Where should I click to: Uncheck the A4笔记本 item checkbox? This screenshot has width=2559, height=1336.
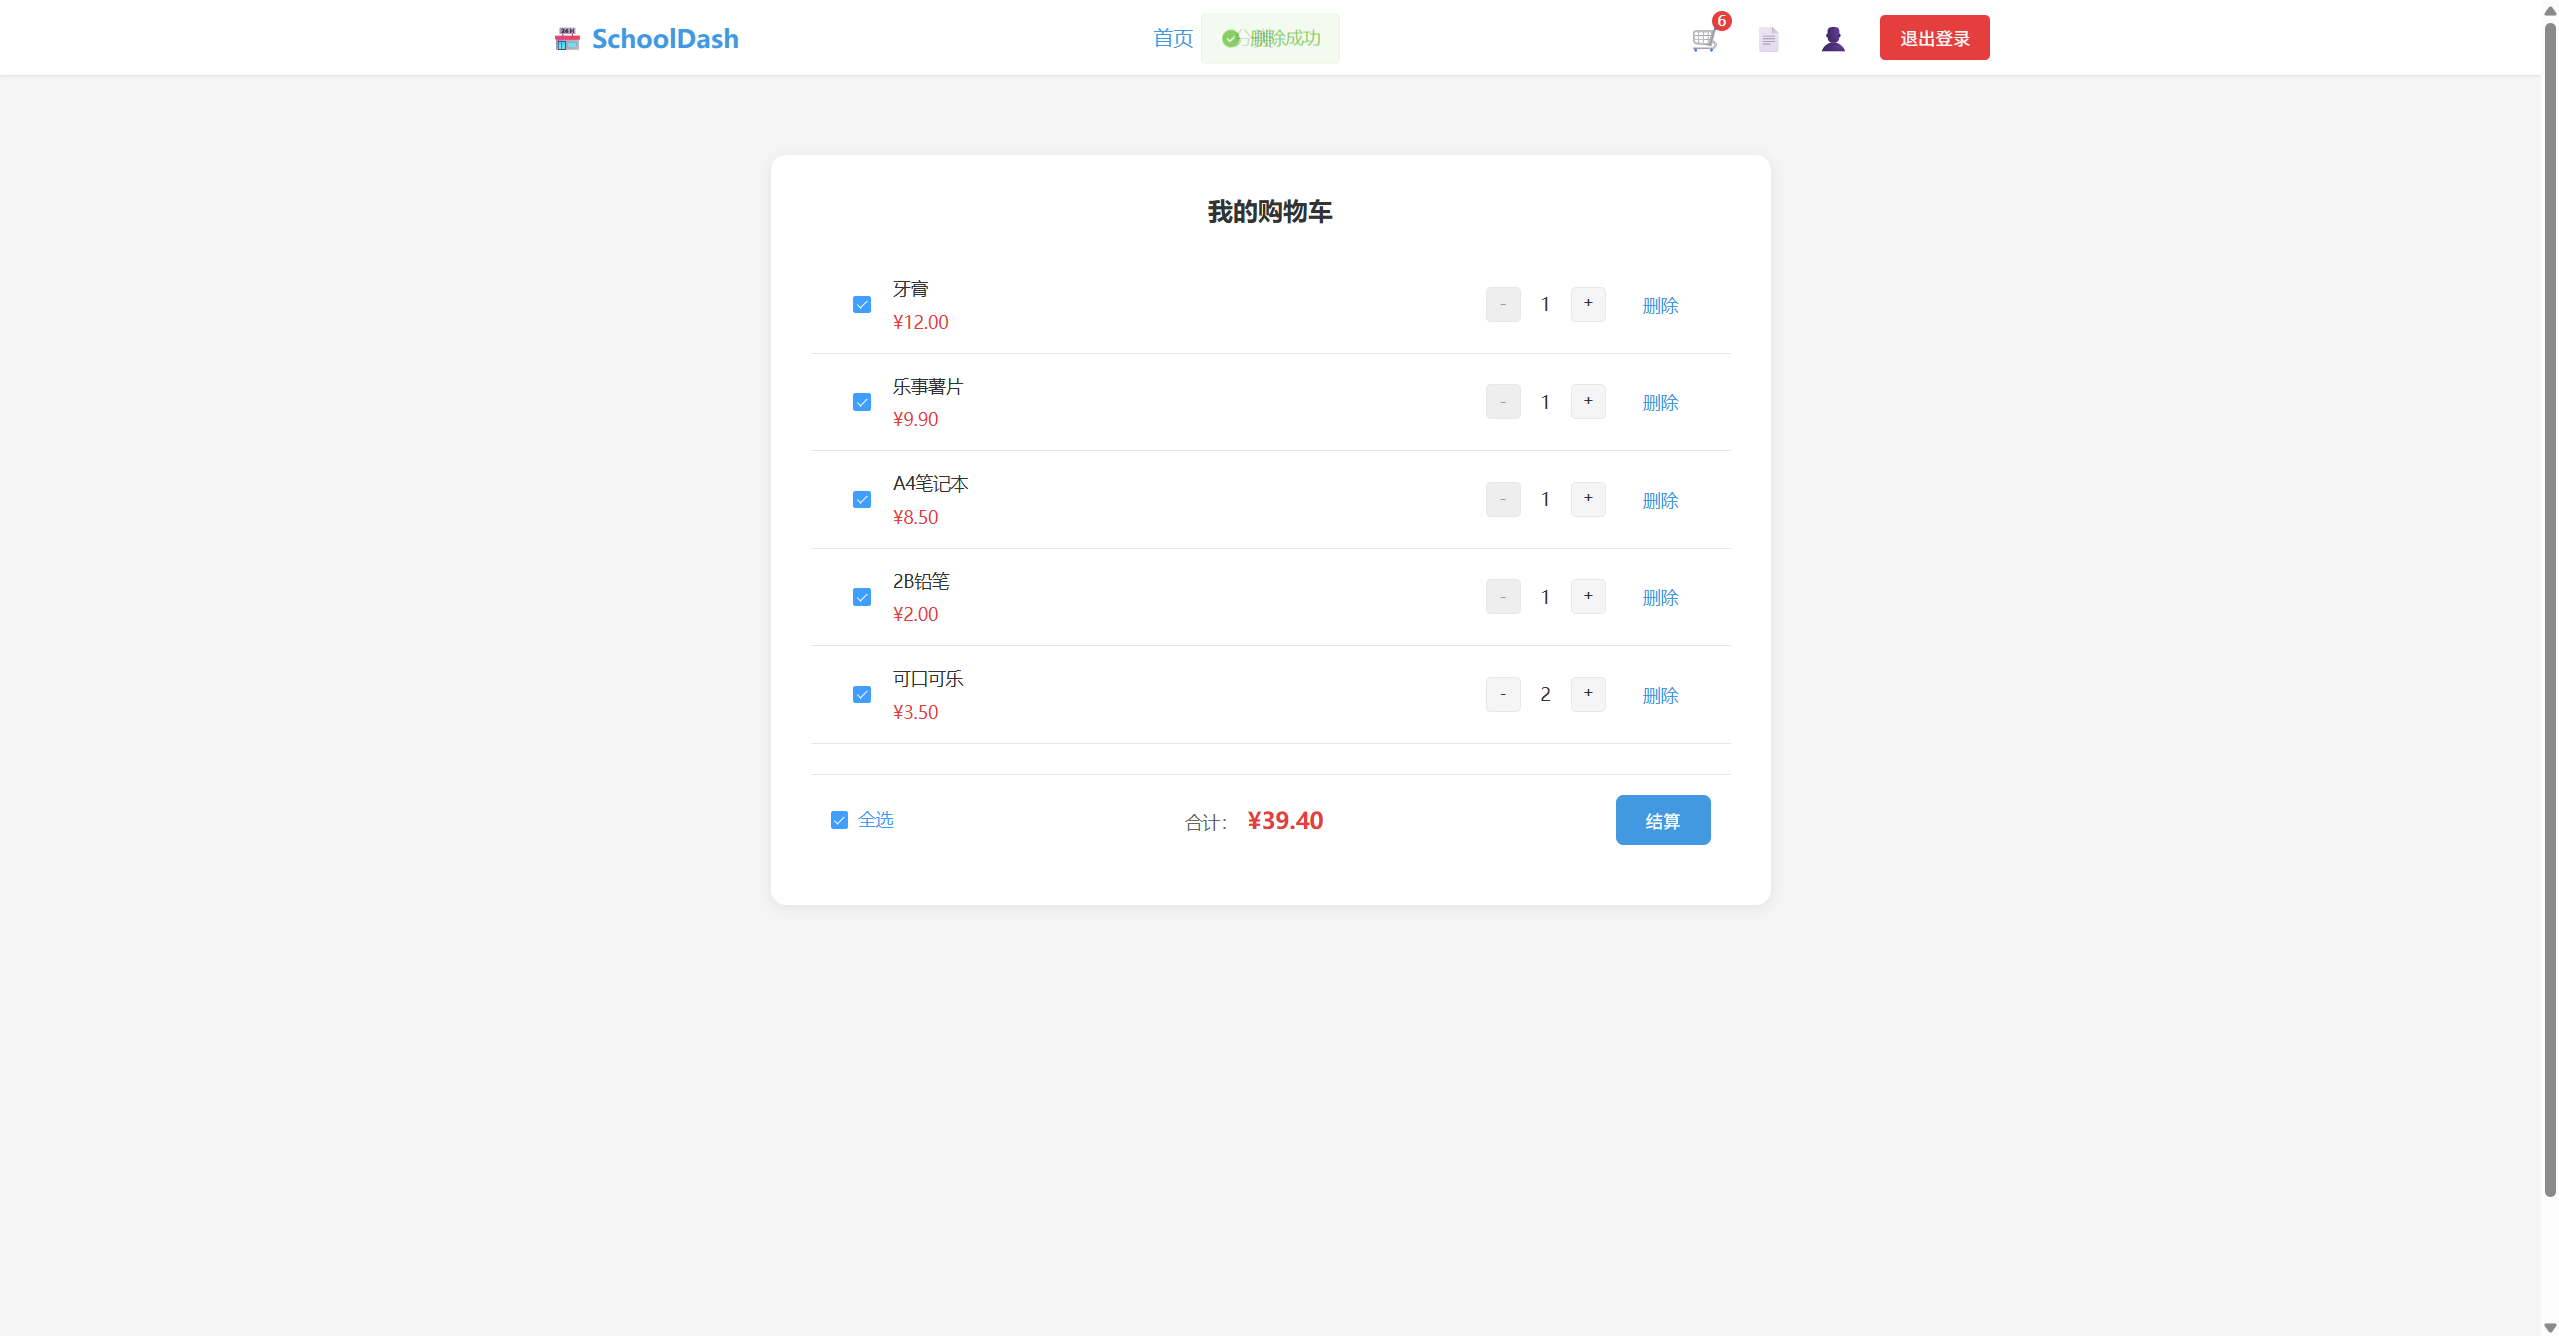coord(861,500)
